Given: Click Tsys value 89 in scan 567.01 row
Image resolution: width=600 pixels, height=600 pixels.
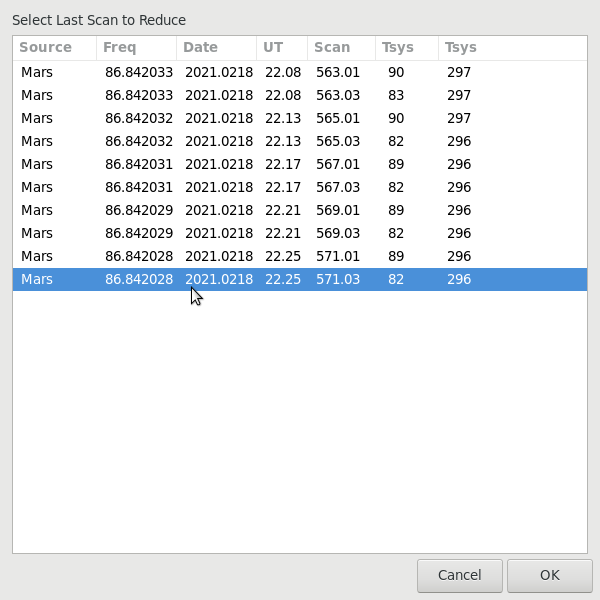Looking at the screenshot, I should 396,164.
